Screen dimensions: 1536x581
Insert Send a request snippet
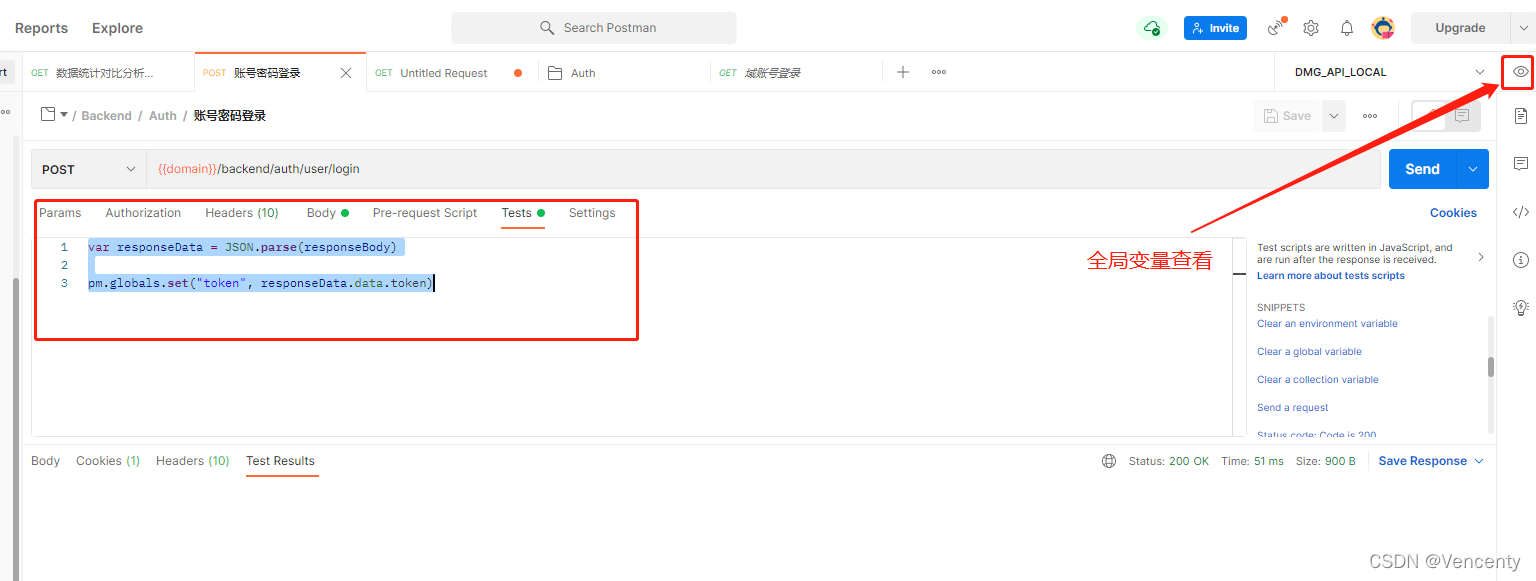click(x=1292, y=408)
